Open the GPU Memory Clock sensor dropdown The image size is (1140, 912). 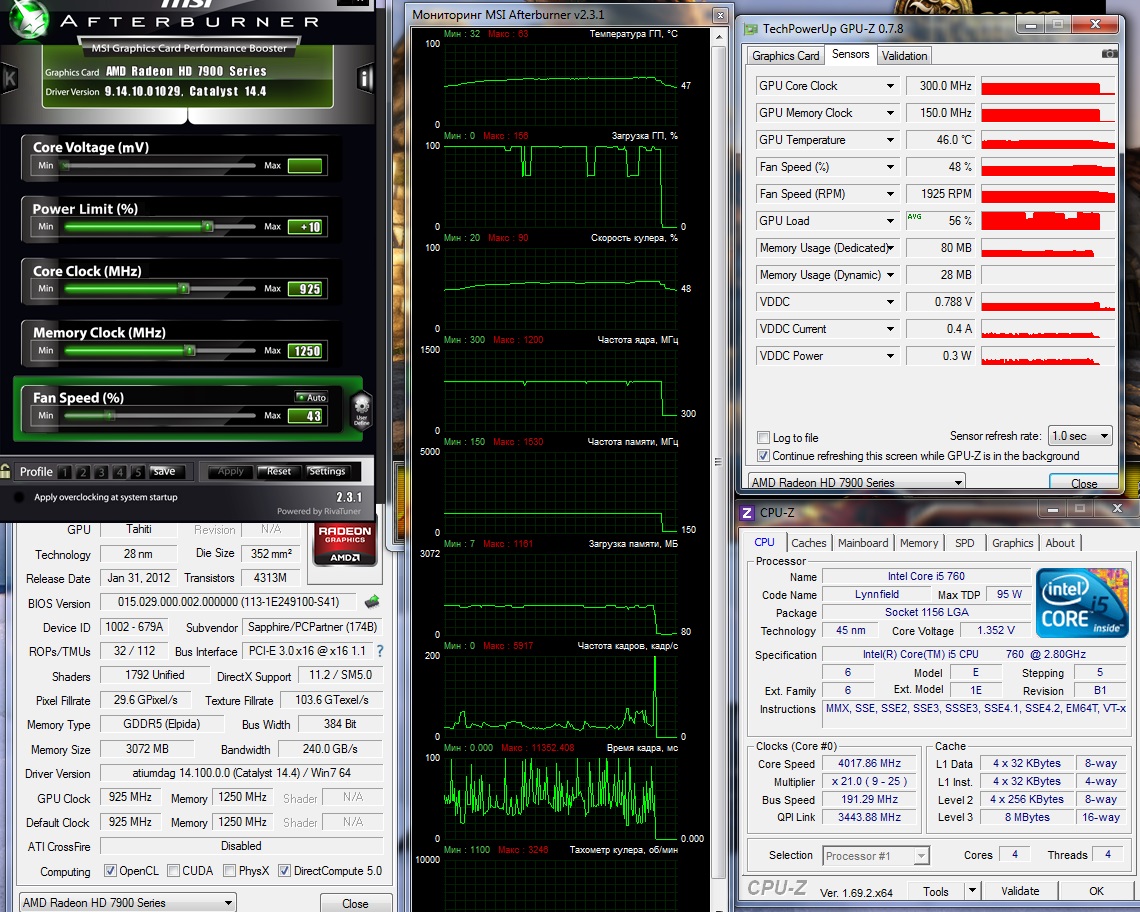pos(890,113)
